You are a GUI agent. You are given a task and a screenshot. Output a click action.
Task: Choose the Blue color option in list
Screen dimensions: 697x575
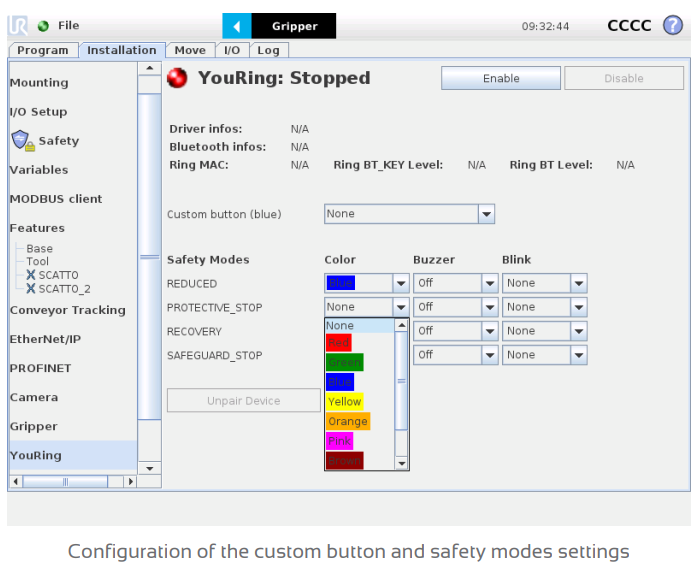coord(340,382)
